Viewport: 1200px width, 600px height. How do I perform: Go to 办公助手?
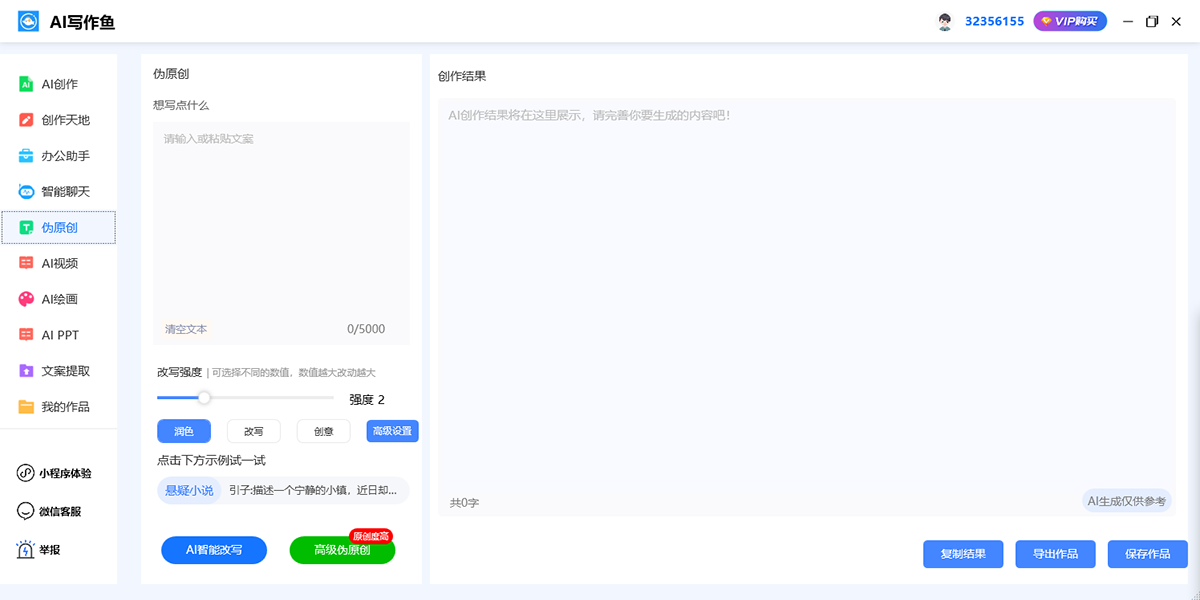tap(59, 156)
